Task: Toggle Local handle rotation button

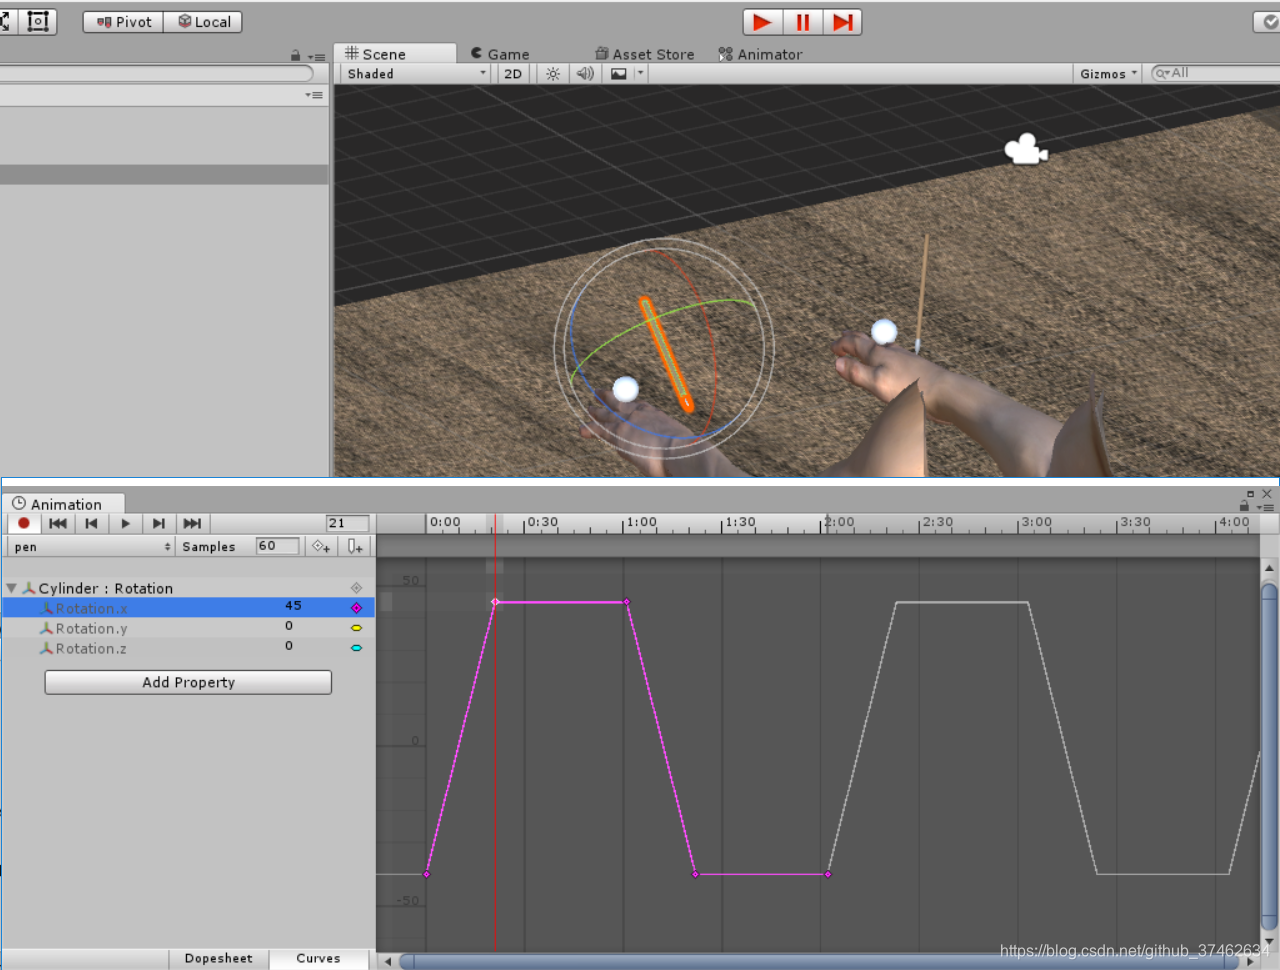Action: pos(203,22)
